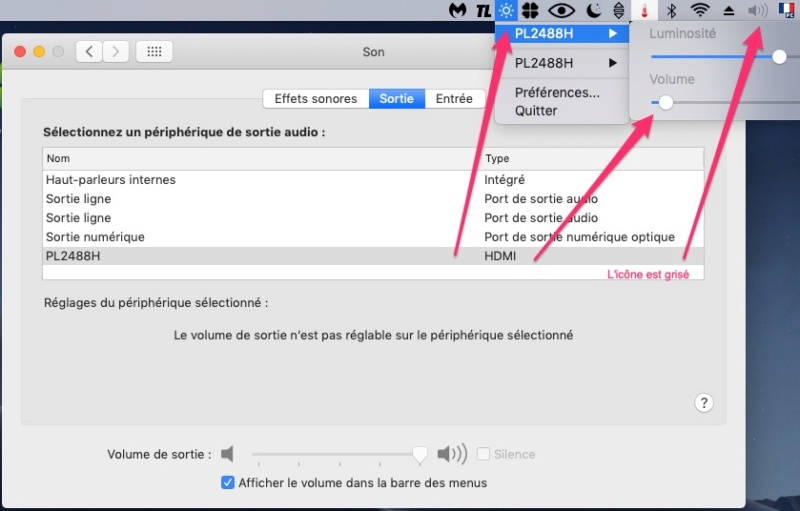The height and width of the screenshot is (511, 800).
Task: Click the low volume speaker icon
Action: [228, 453]
